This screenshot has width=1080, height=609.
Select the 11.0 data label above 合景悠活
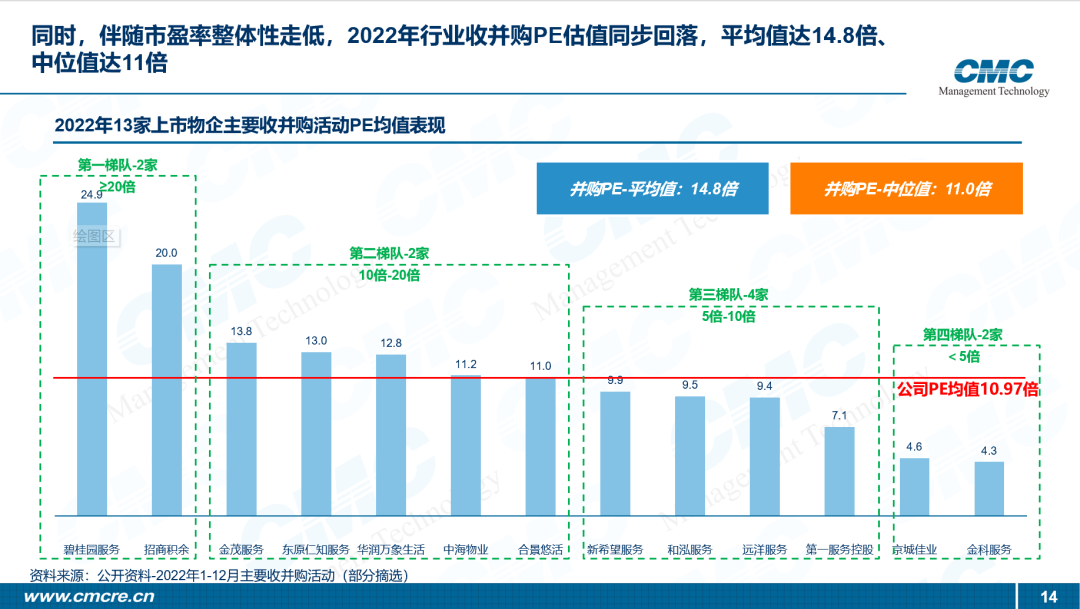tap(540, 367)
